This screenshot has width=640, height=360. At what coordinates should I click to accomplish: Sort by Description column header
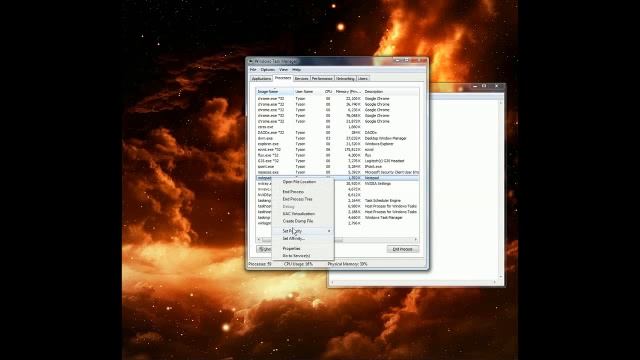391,92
